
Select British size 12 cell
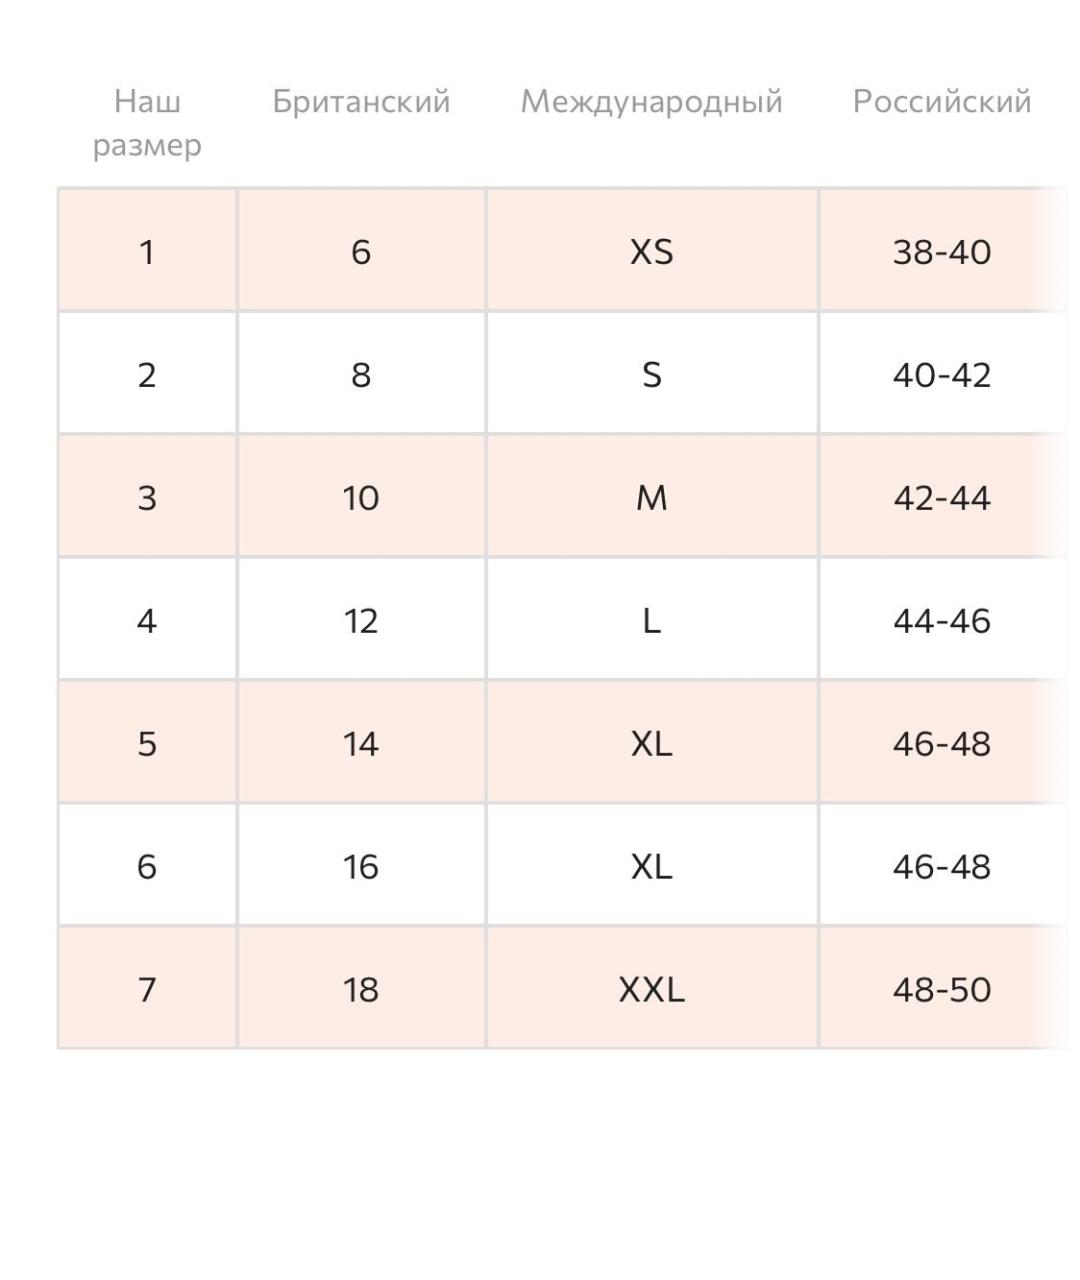pos(361,621)
